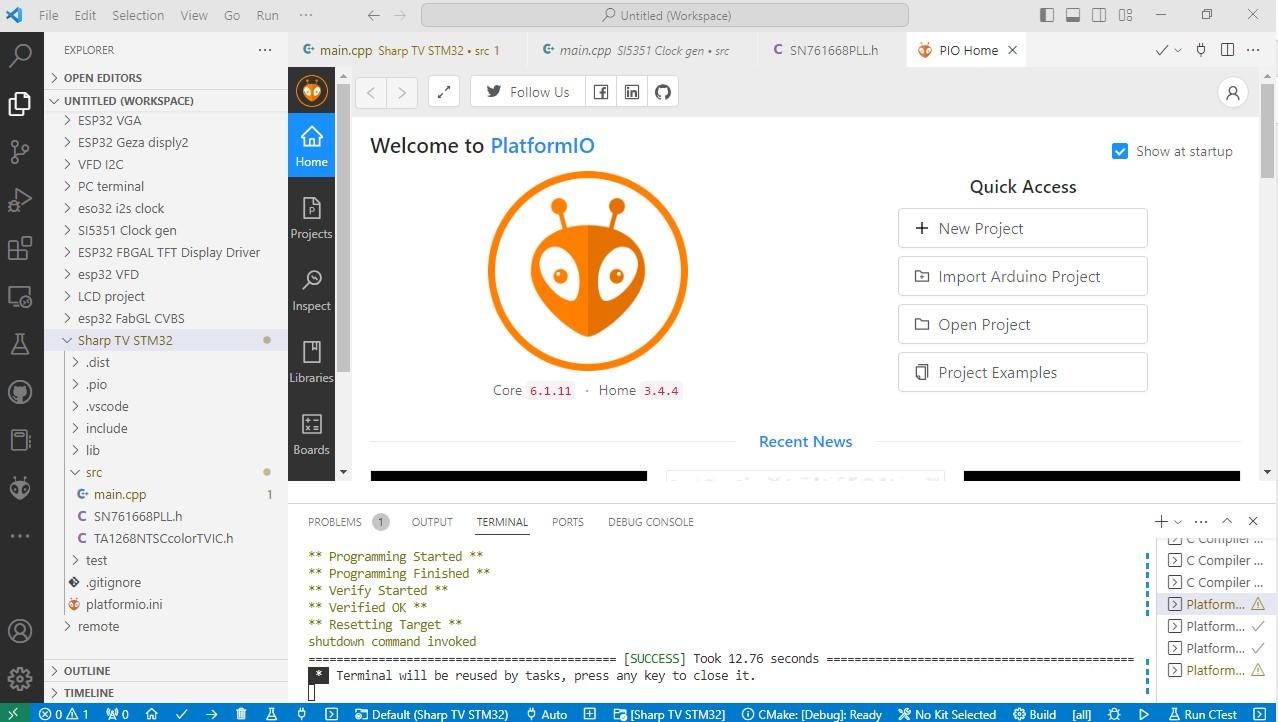The width and height of the screenshot is (1278, 722).
Task: Switch to the OUTPUT panel tab
Action: (x=431, y=521)
